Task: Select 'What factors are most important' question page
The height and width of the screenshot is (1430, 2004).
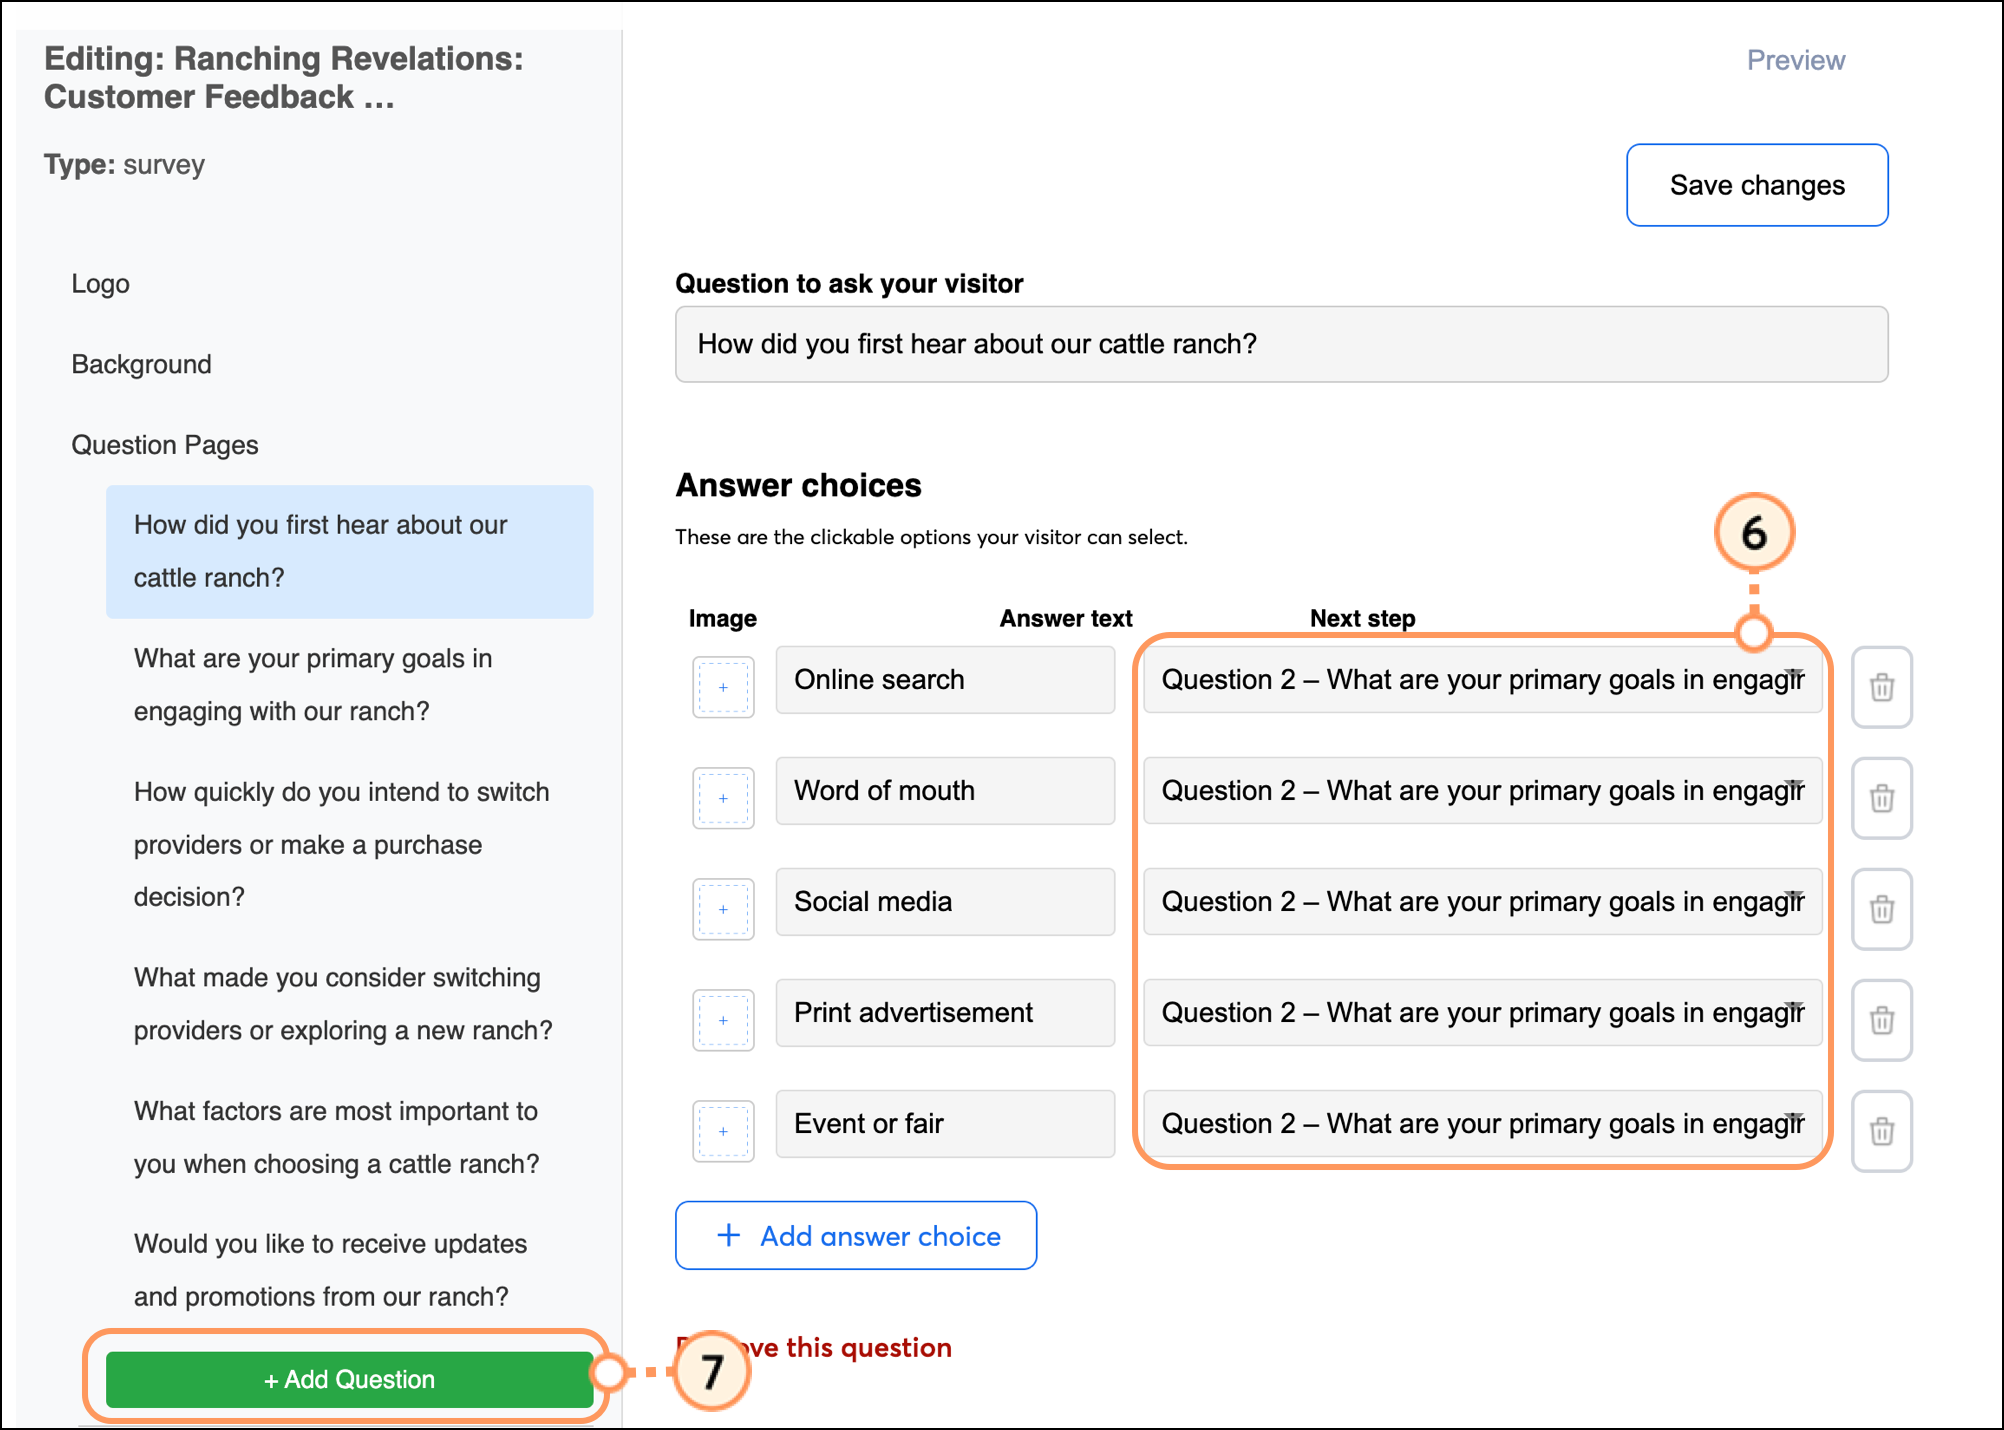Action: tap(350, 1138)
